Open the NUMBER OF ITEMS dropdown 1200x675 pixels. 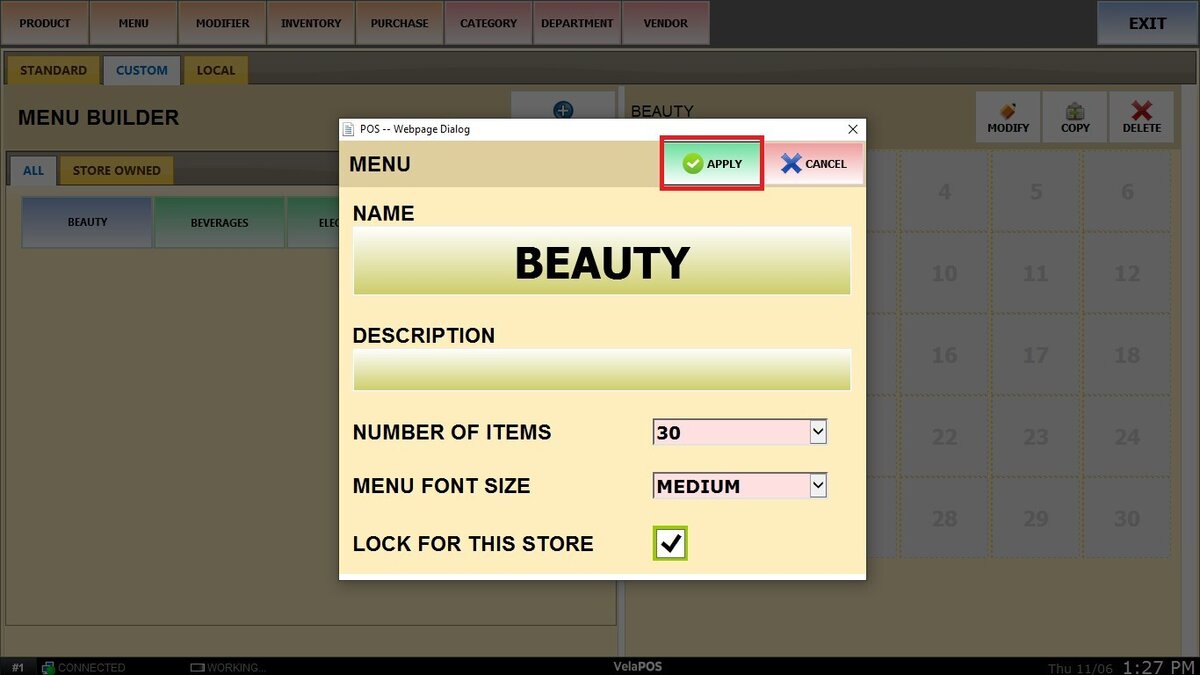coord(740,432)
